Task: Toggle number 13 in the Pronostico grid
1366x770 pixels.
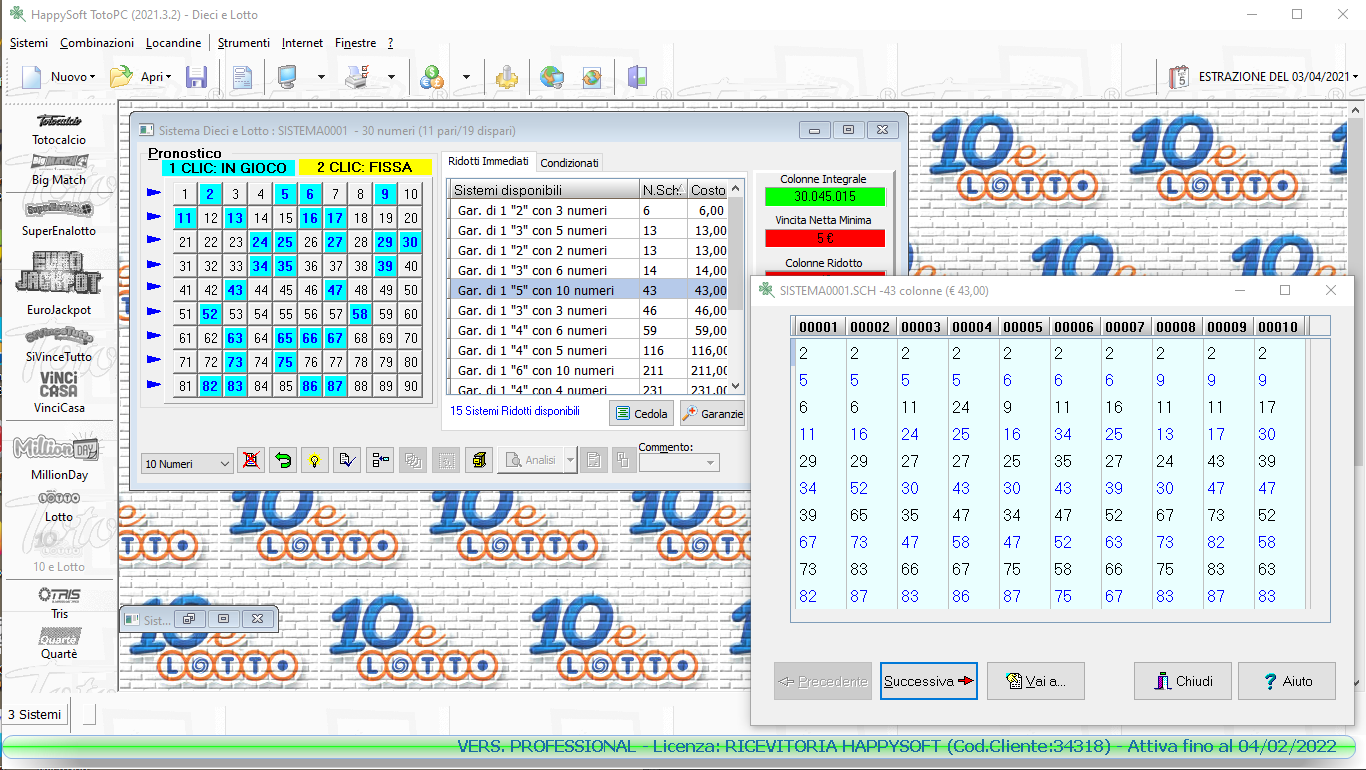Action: [x=235, y=218]
